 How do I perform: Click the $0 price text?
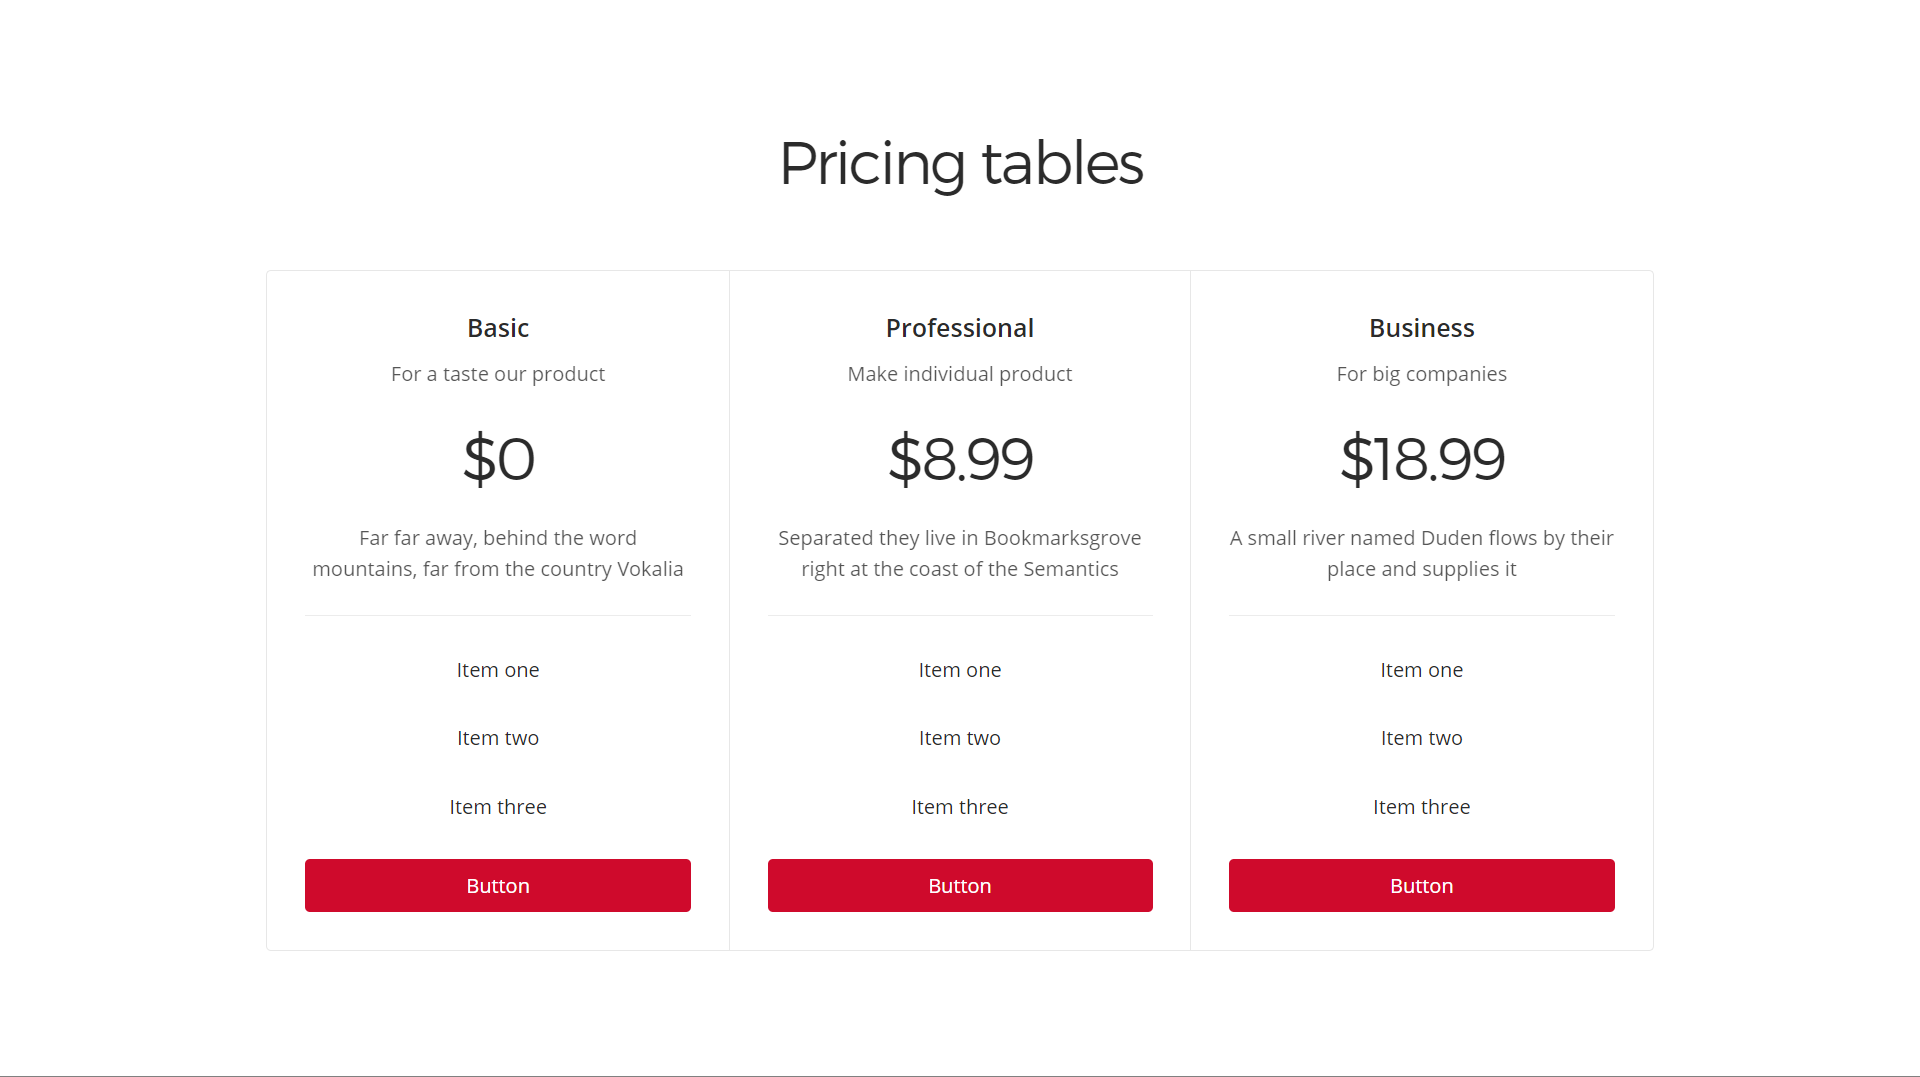[x=498, y=459]
